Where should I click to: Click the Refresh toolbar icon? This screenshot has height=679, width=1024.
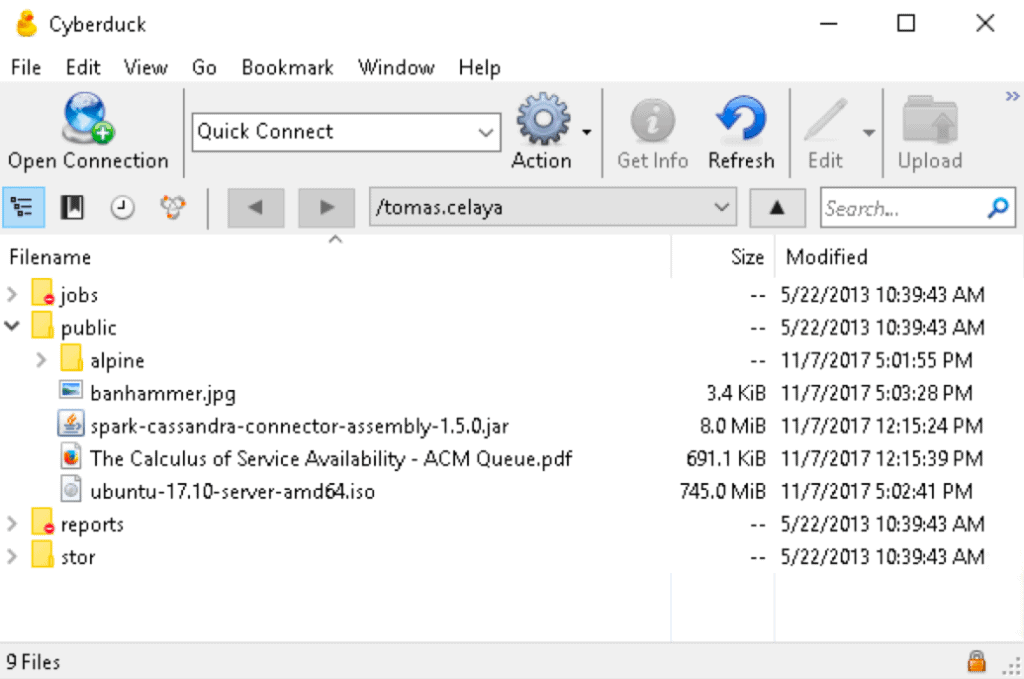click(x=741, y=119)
